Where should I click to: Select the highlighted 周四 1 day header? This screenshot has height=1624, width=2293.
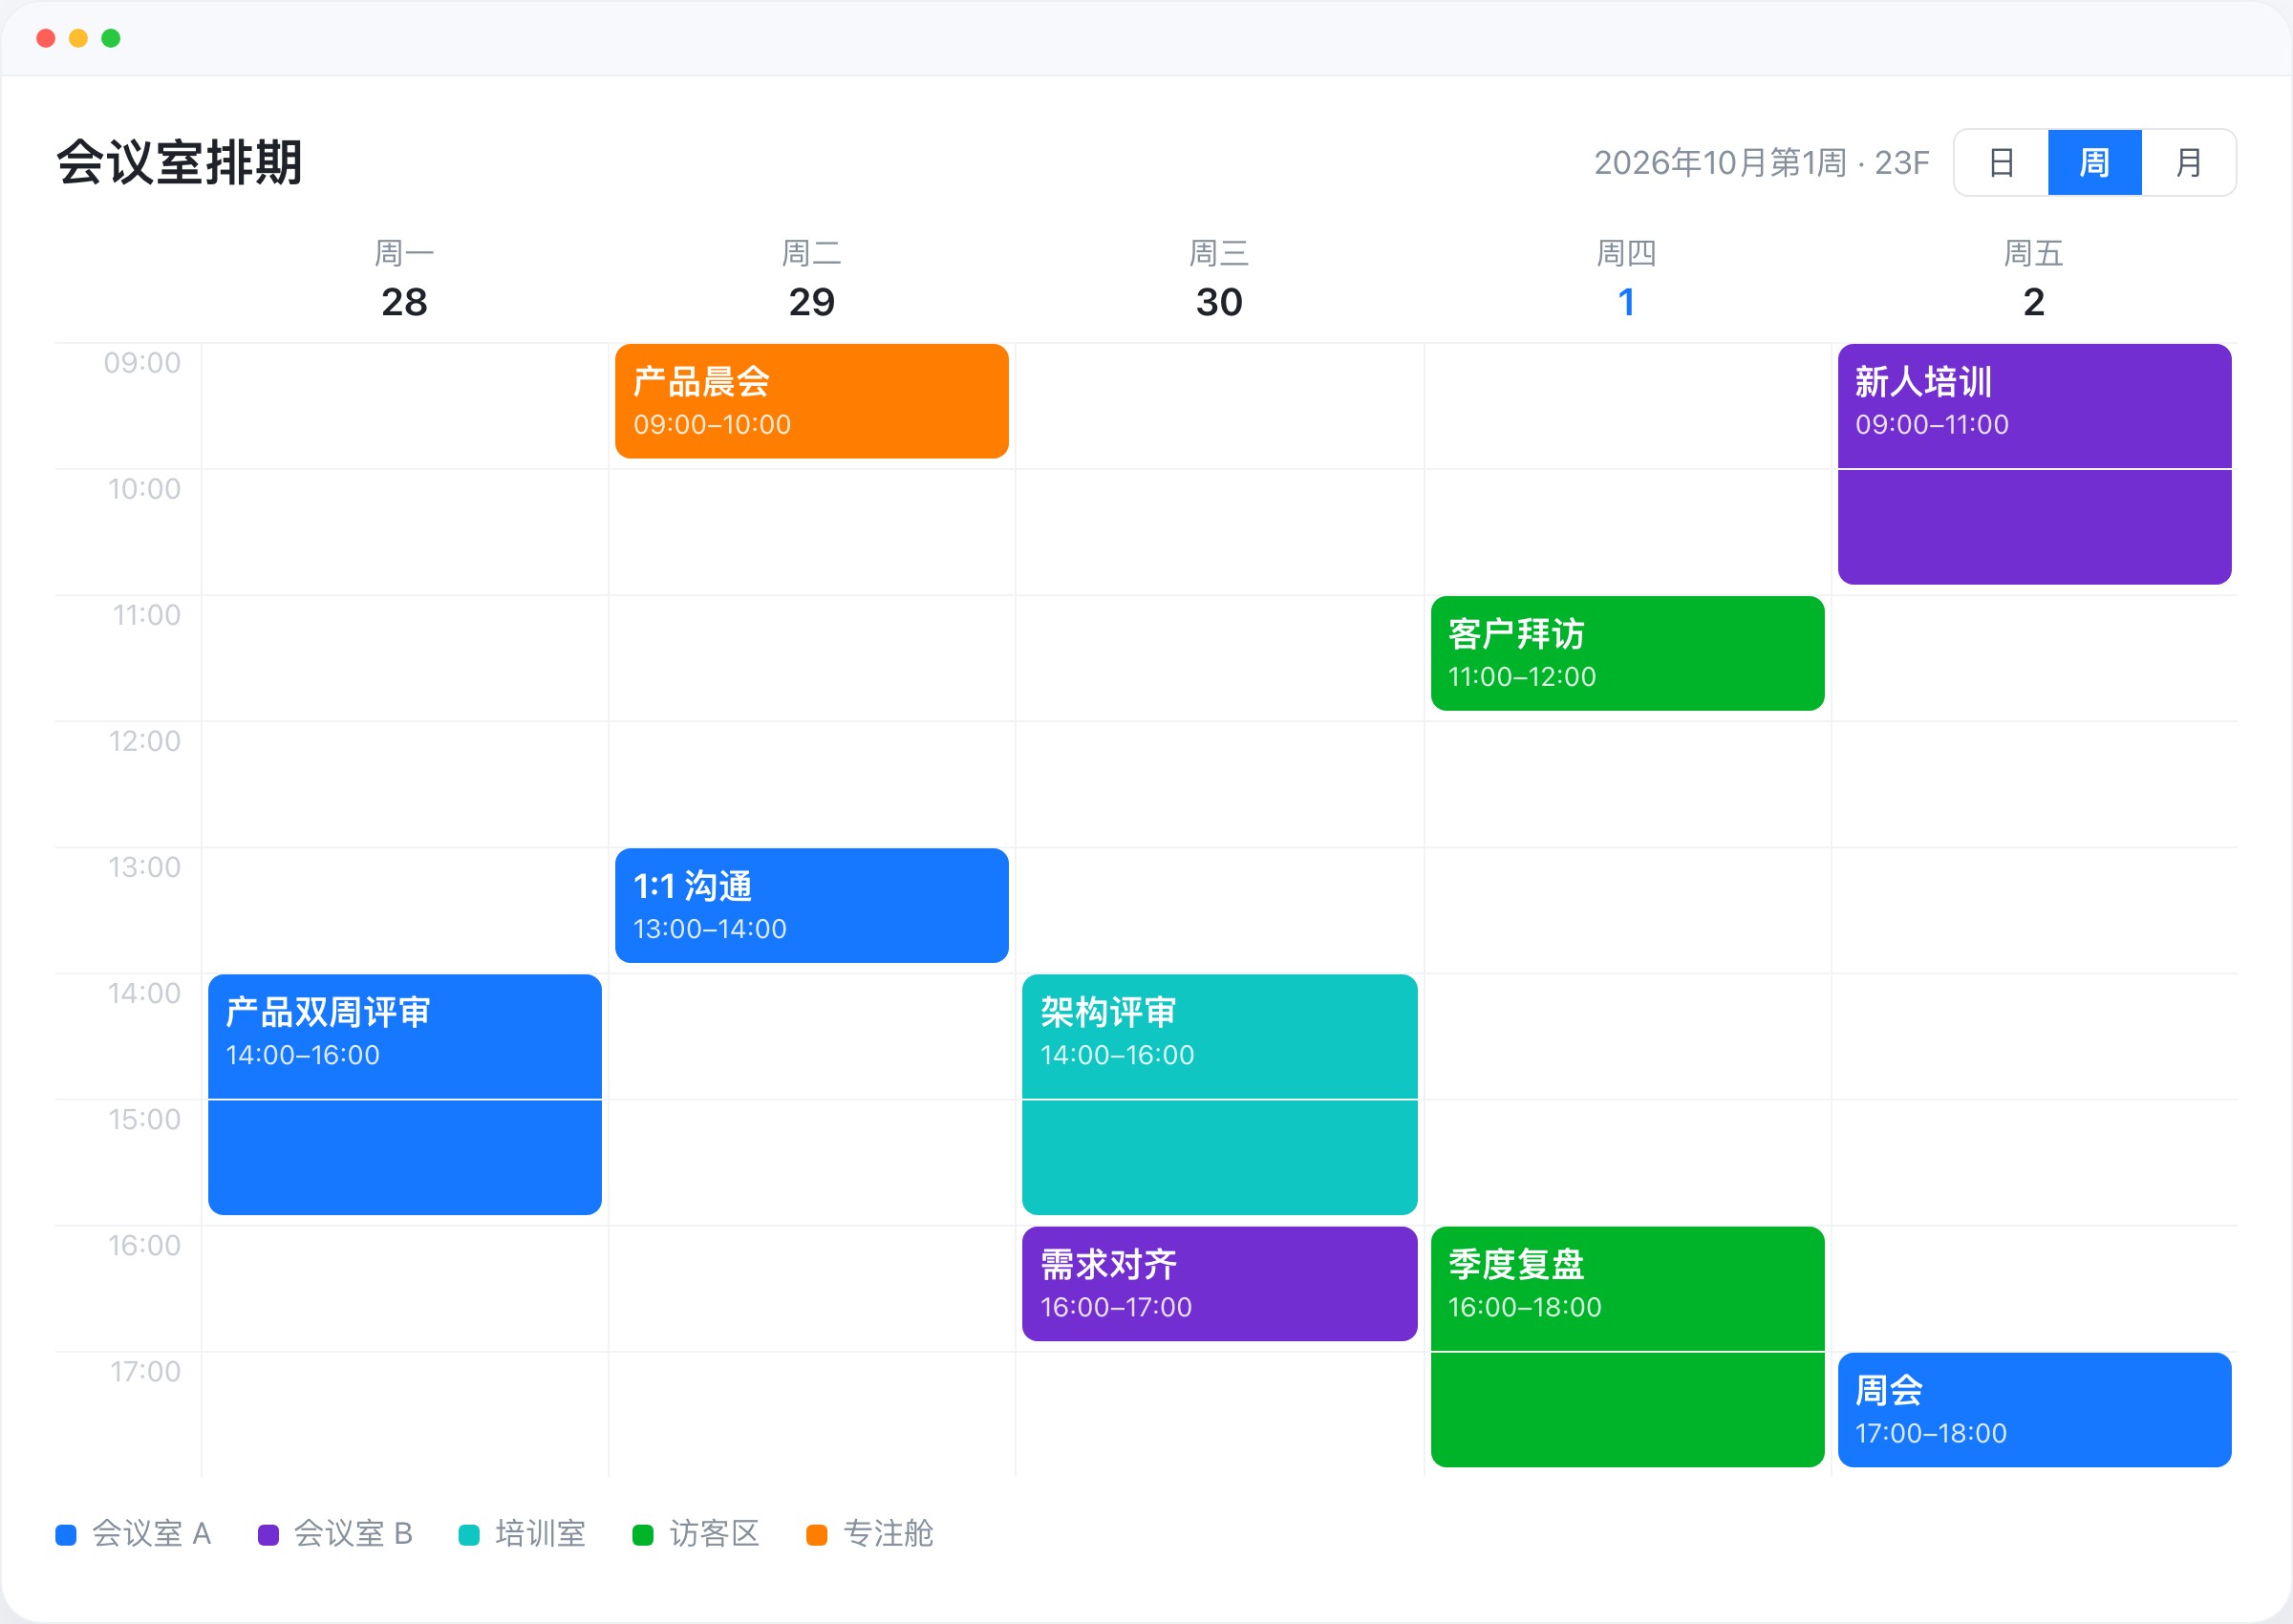(1626, 279)
